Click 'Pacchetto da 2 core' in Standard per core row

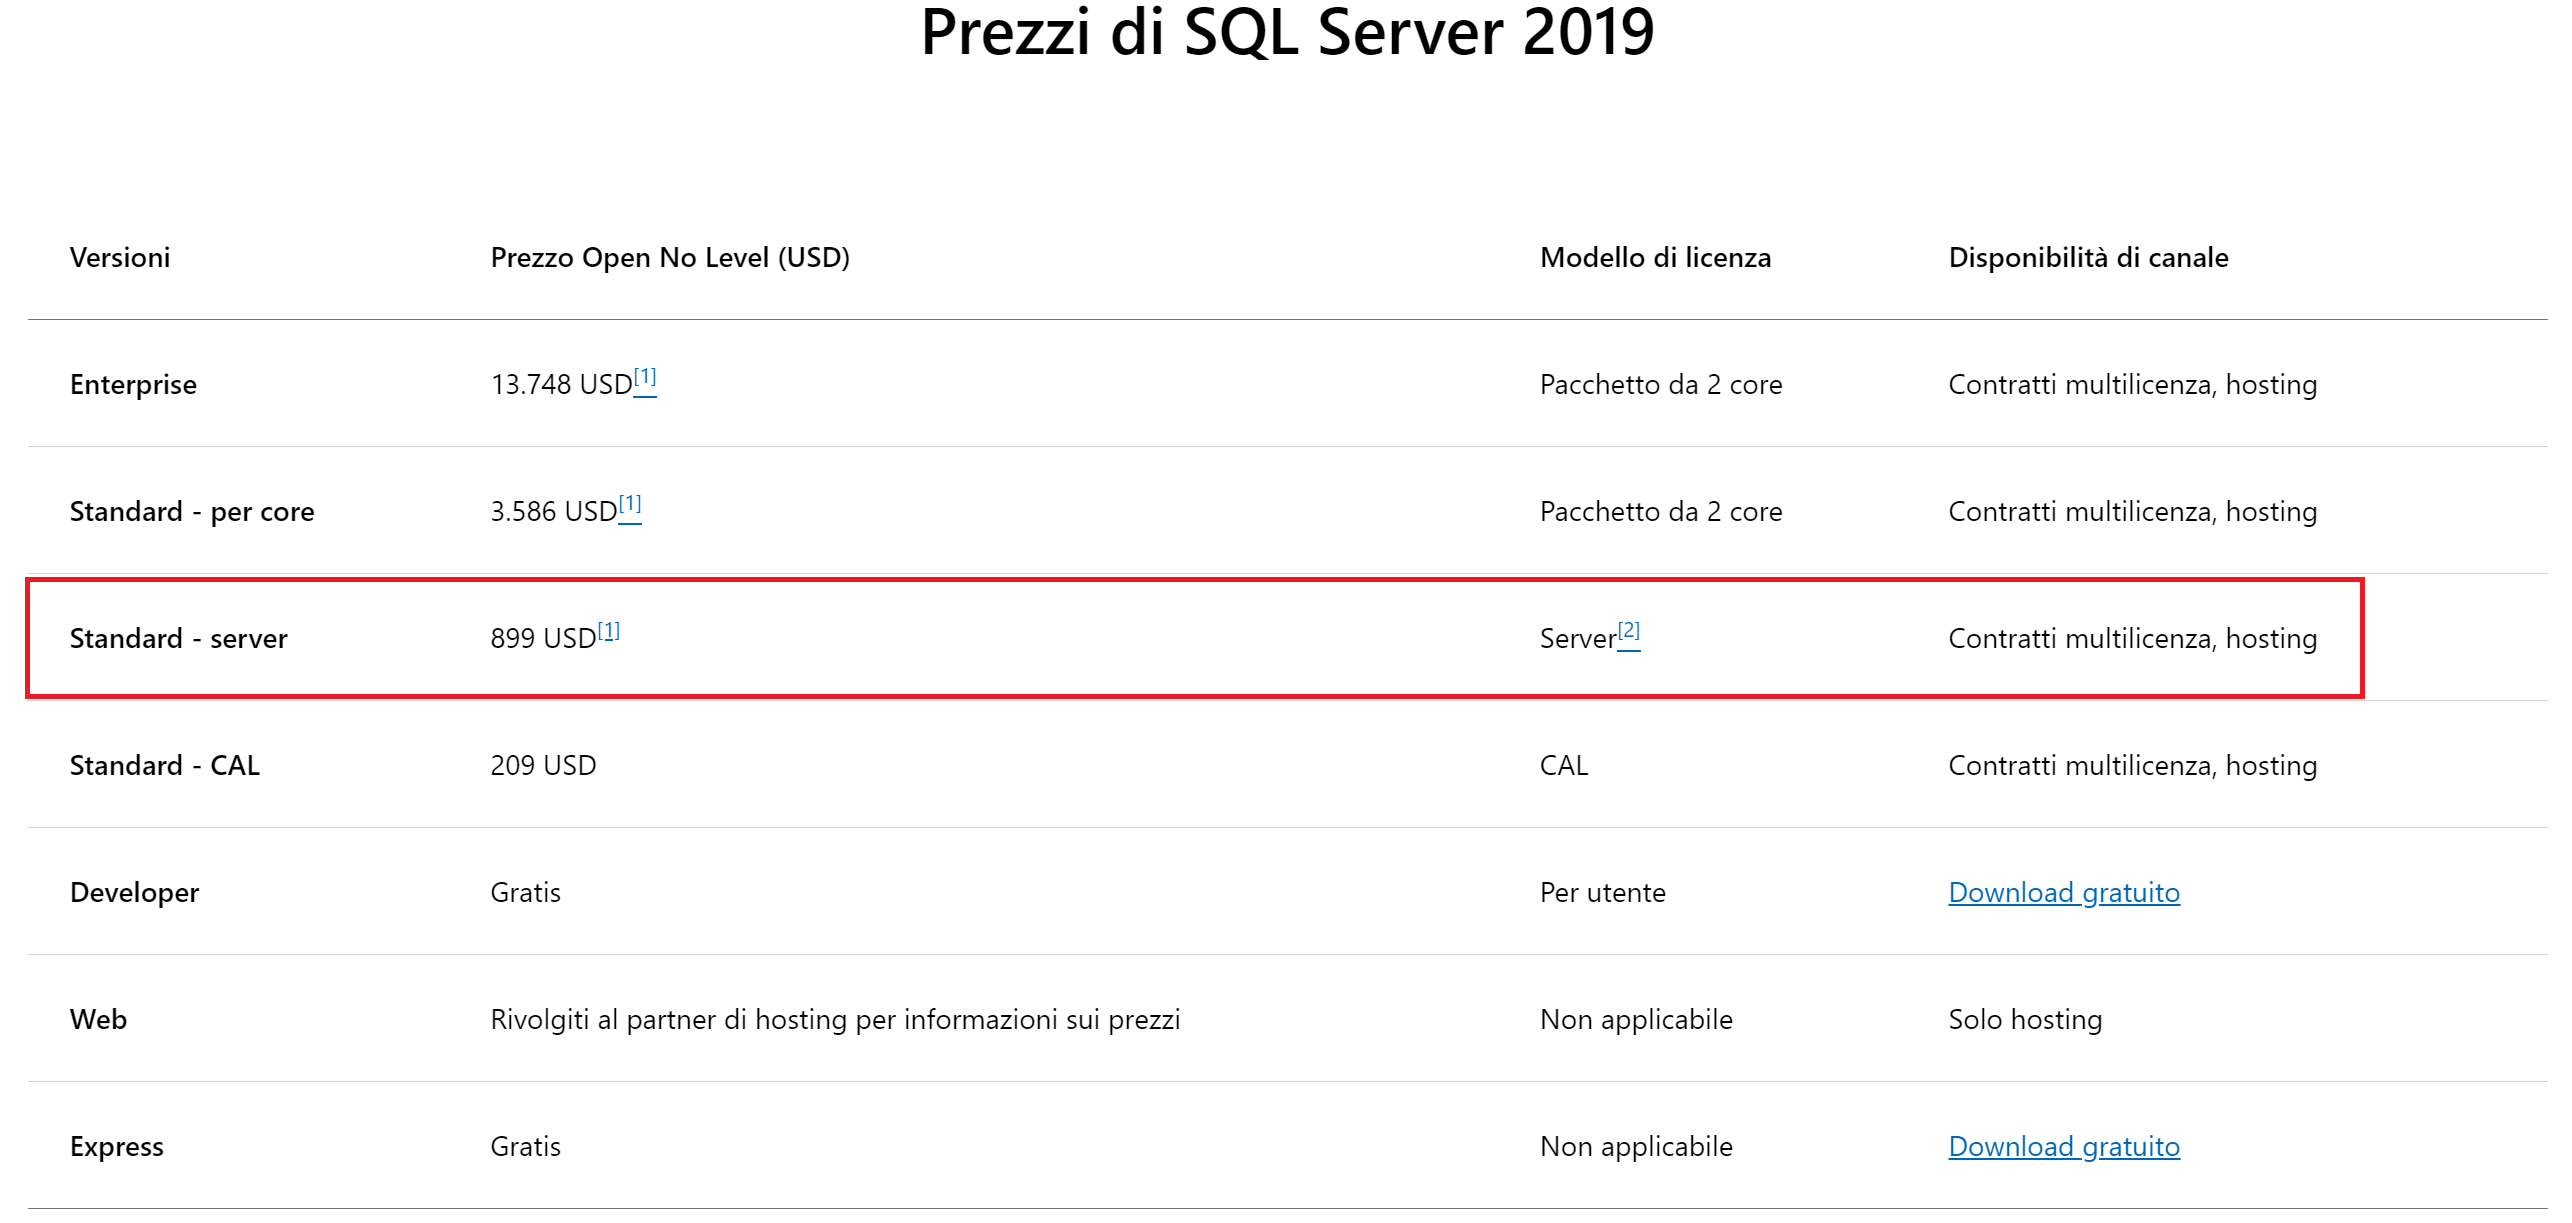click(x=1661, y=512)
